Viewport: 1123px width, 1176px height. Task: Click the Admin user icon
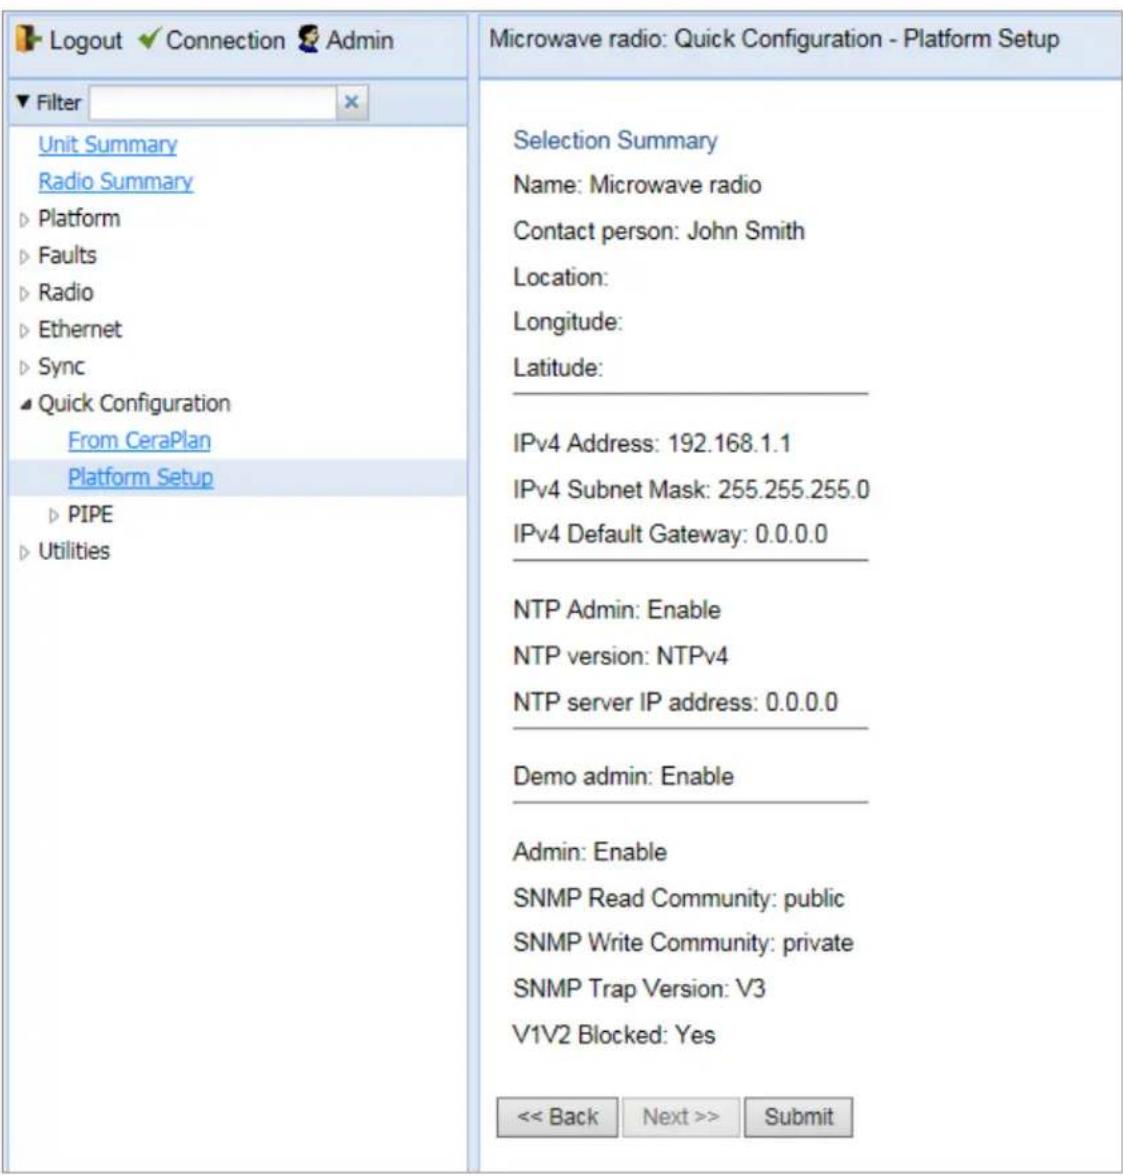(308, 39)
